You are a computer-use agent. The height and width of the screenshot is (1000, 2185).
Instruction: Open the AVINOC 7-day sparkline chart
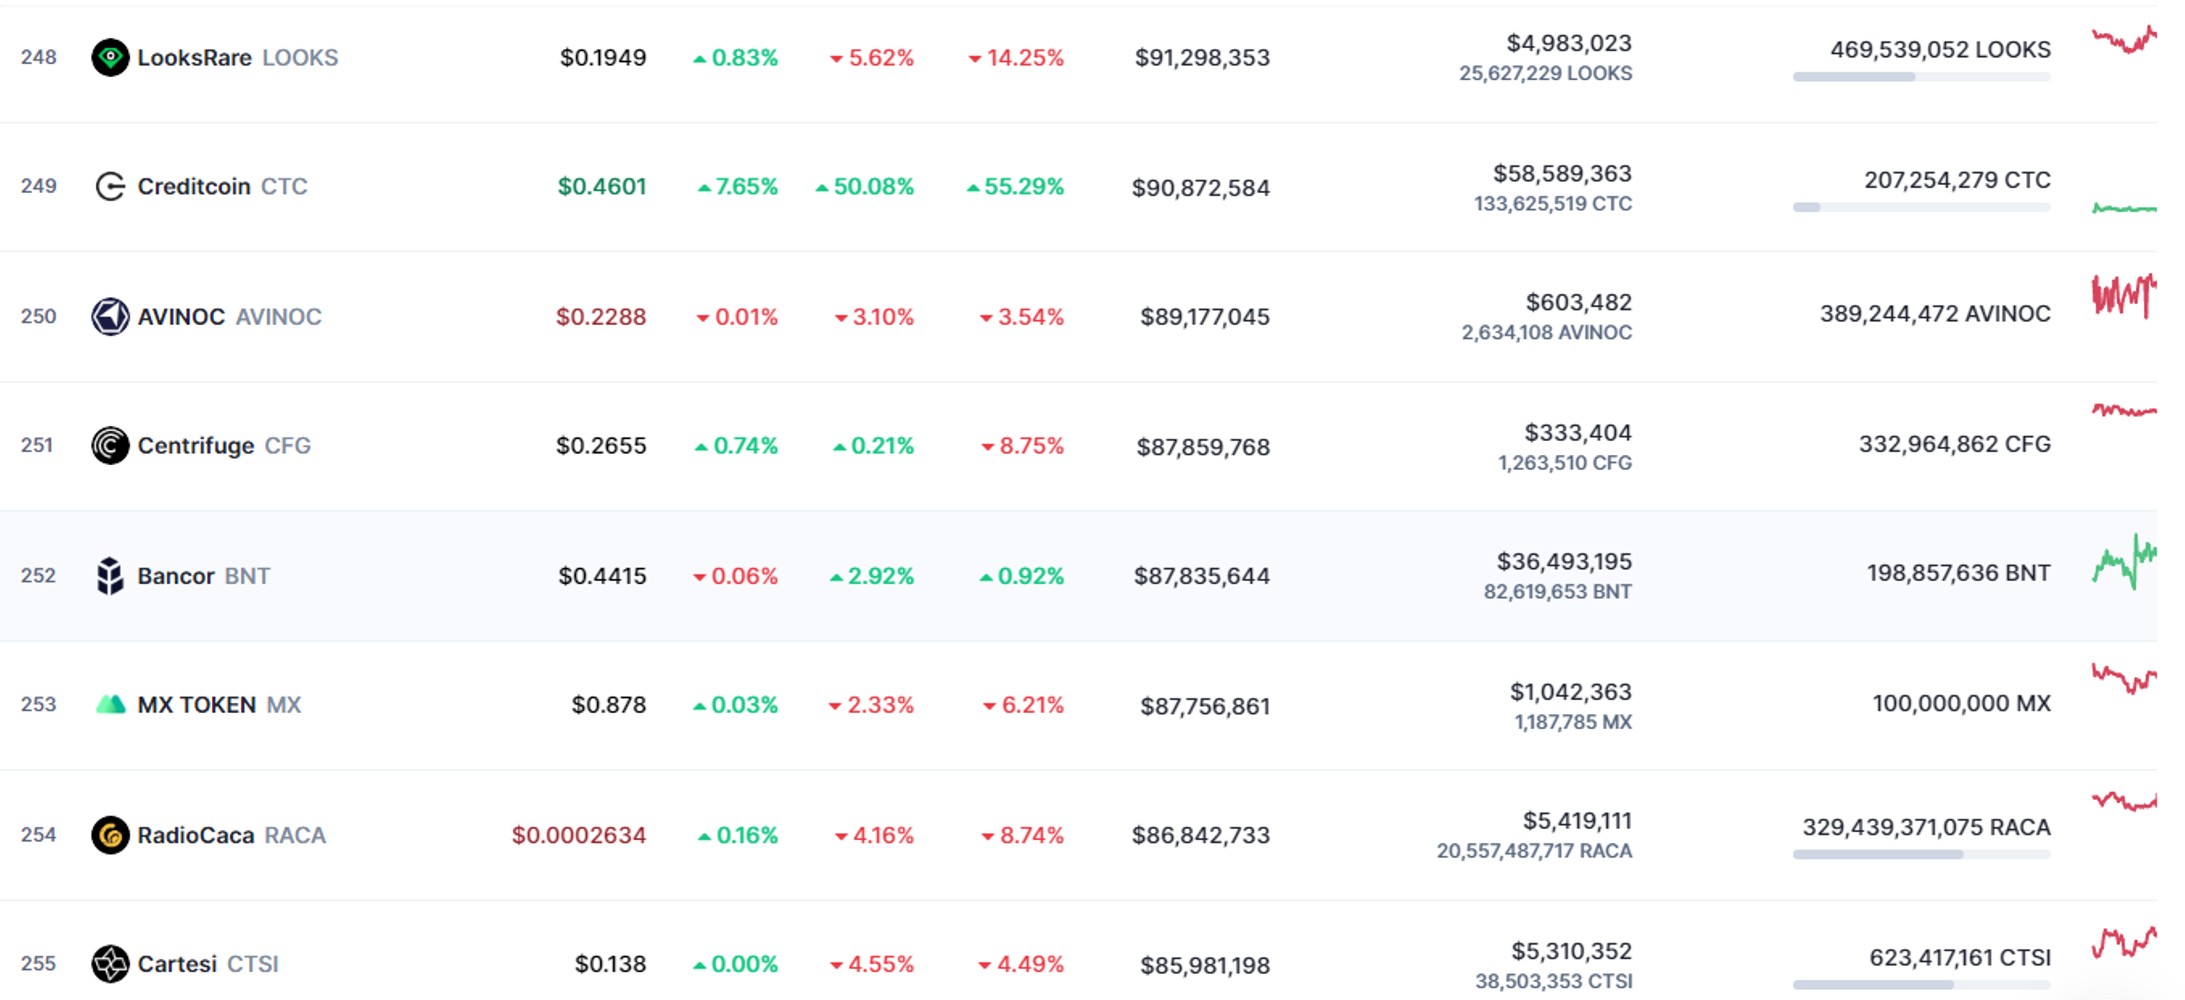(2124, 296)
